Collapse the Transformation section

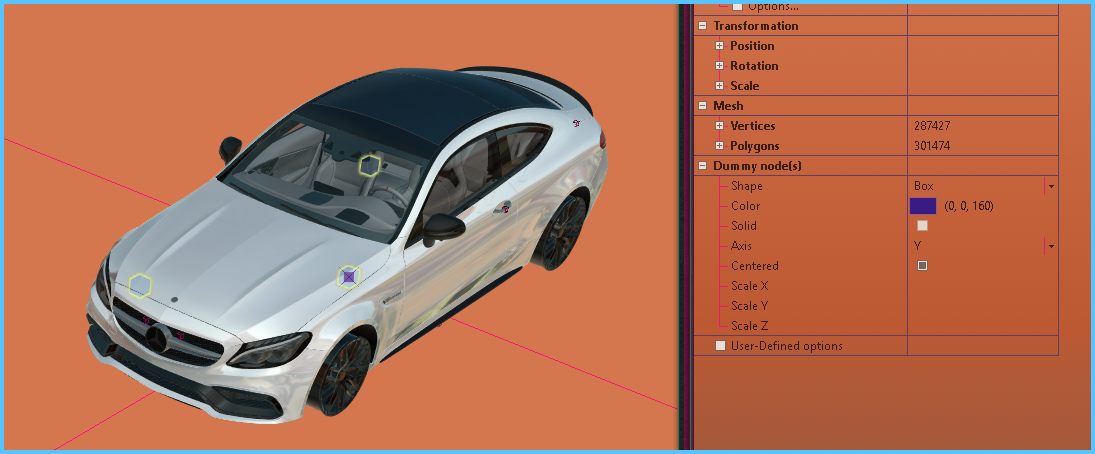702,26
